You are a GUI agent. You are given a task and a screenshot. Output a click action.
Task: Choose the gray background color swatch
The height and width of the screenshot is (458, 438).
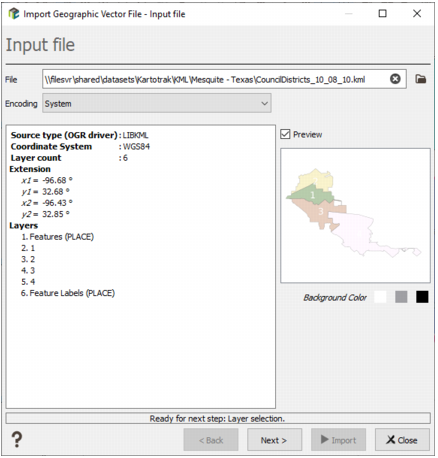click(401, 297)
